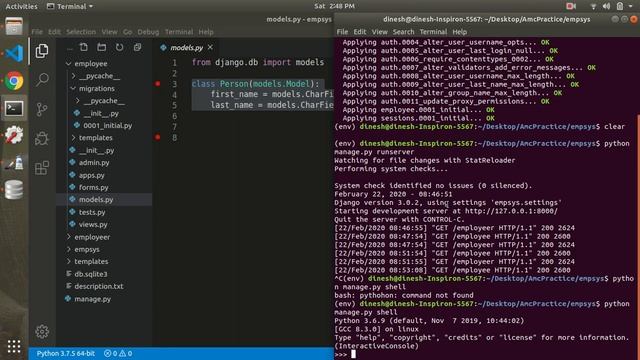Open the clock showing Sat 2:48 PM

point(334,6)
